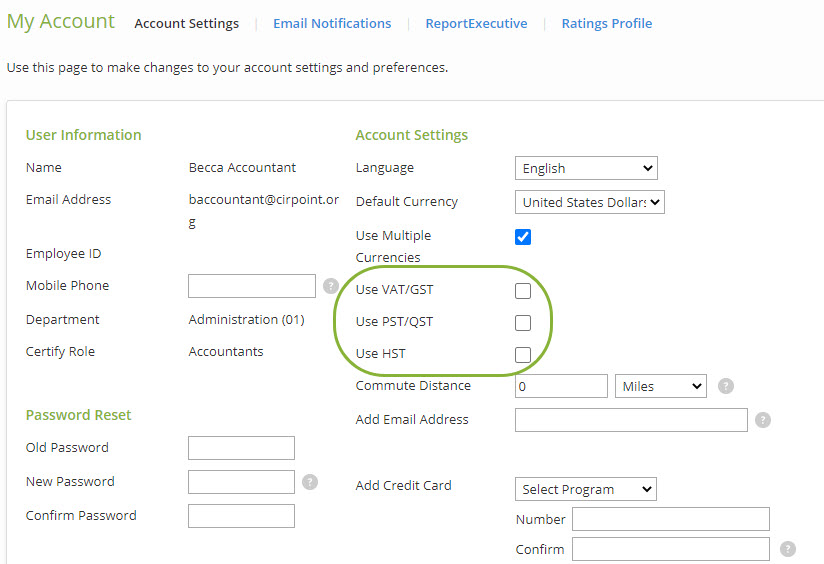Image resolution: width=824 pixels, height=564 pixels.
Task: Uncheck the Use Multiple Currencies checkbox
Action: pos(523,237)
